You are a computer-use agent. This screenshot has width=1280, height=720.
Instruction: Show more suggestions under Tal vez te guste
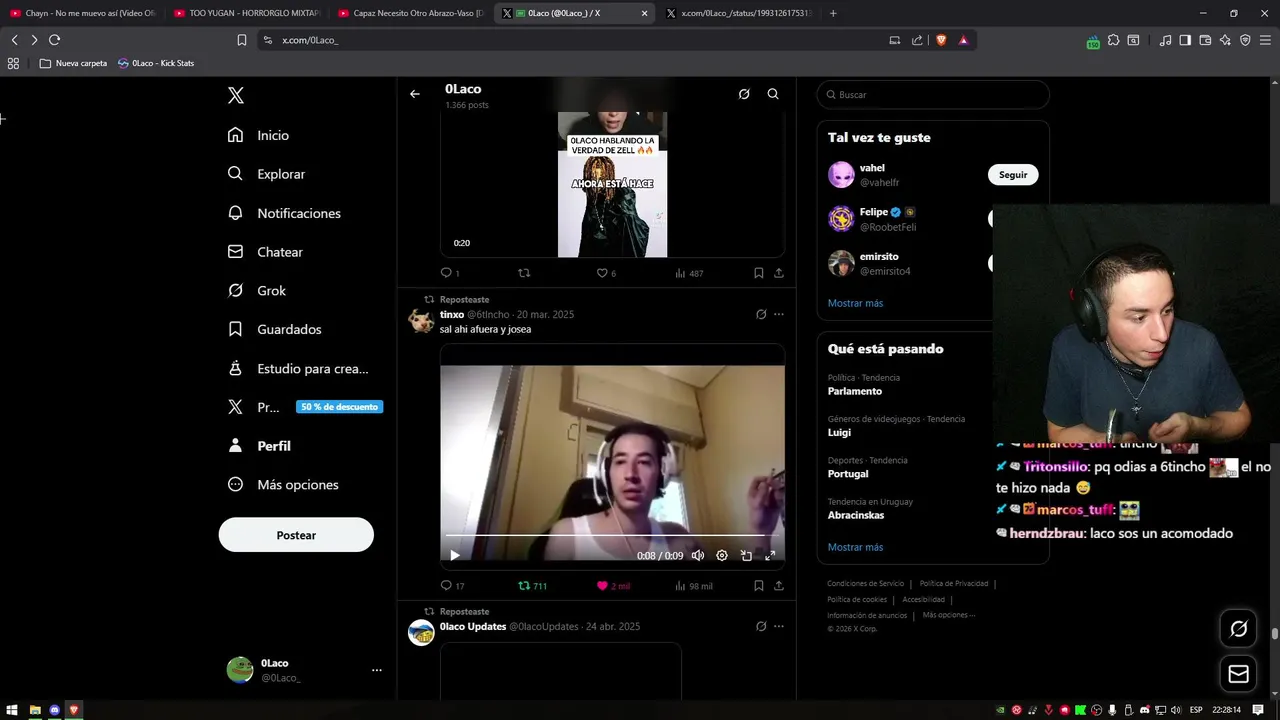click(x=855, y=303)
